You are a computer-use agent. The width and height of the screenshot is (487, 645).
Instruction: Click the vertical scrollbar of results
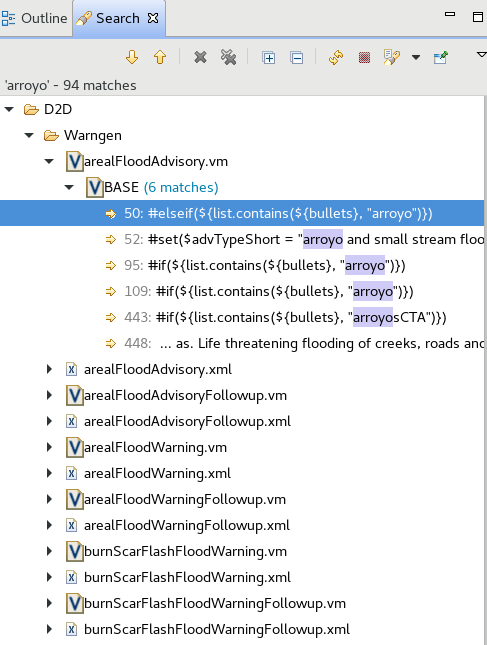point(485,370)
